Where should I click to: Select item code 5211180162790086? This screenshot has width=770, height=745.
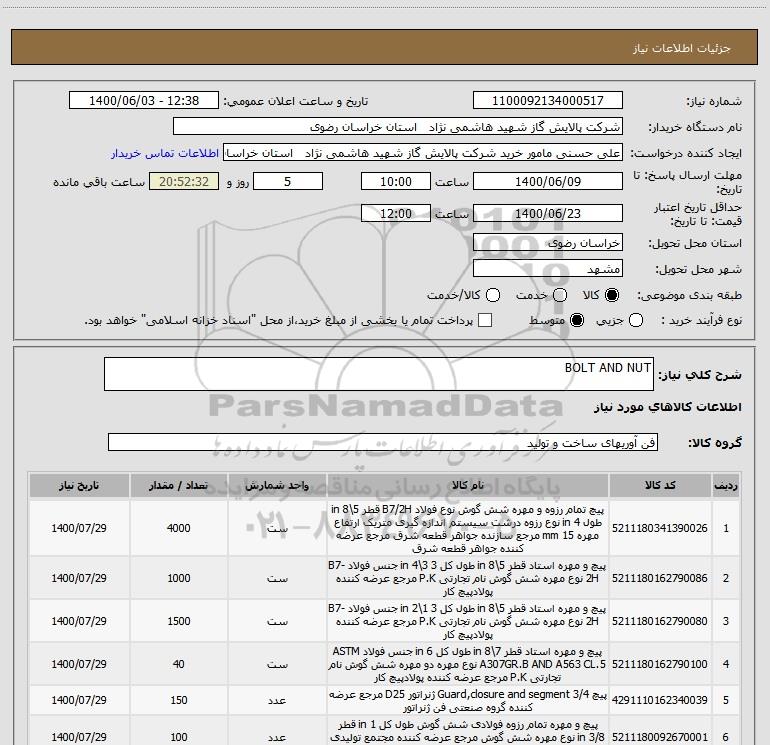pyautogui.click(x=660, y=579)
